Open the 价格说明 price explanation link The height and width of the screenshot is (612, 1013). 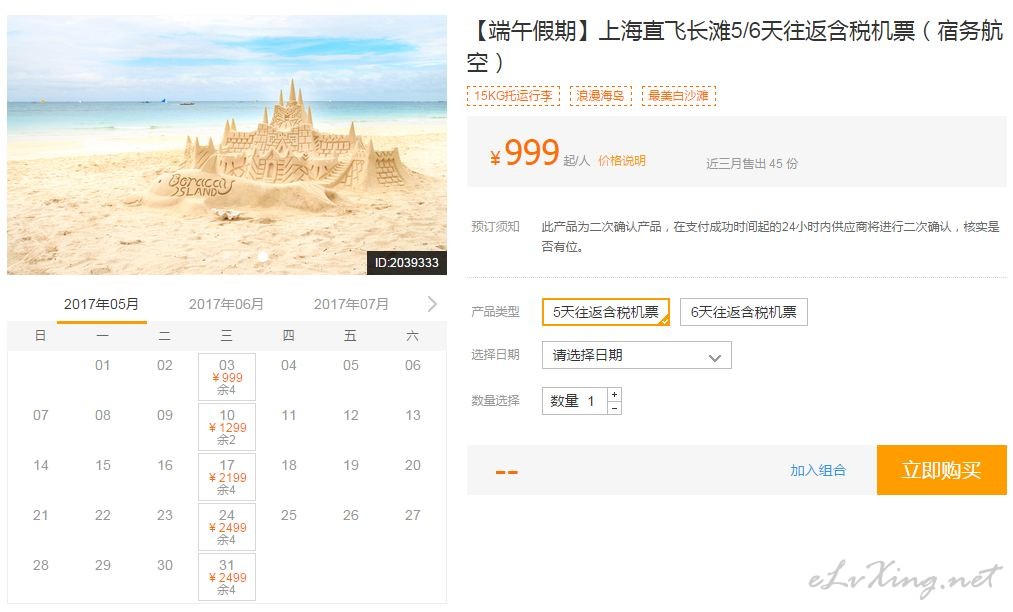[621, 161]
